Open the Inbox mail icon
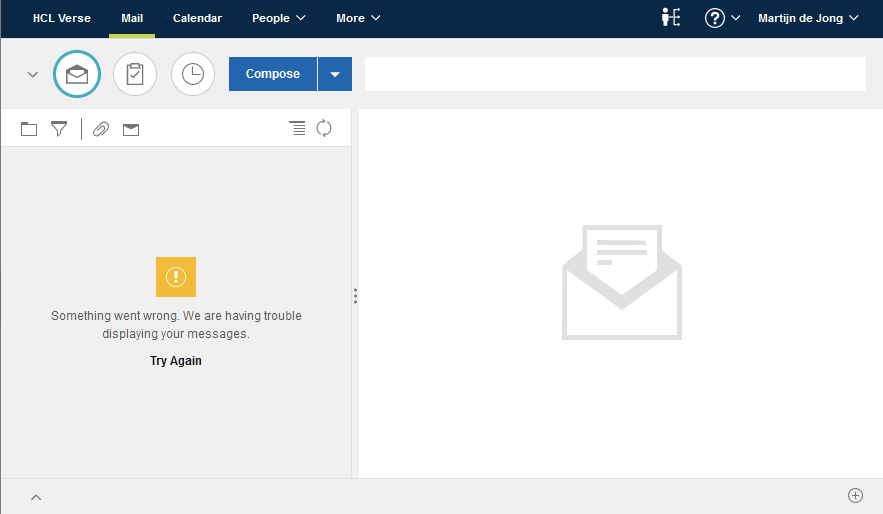 click(x=77, y=74)
